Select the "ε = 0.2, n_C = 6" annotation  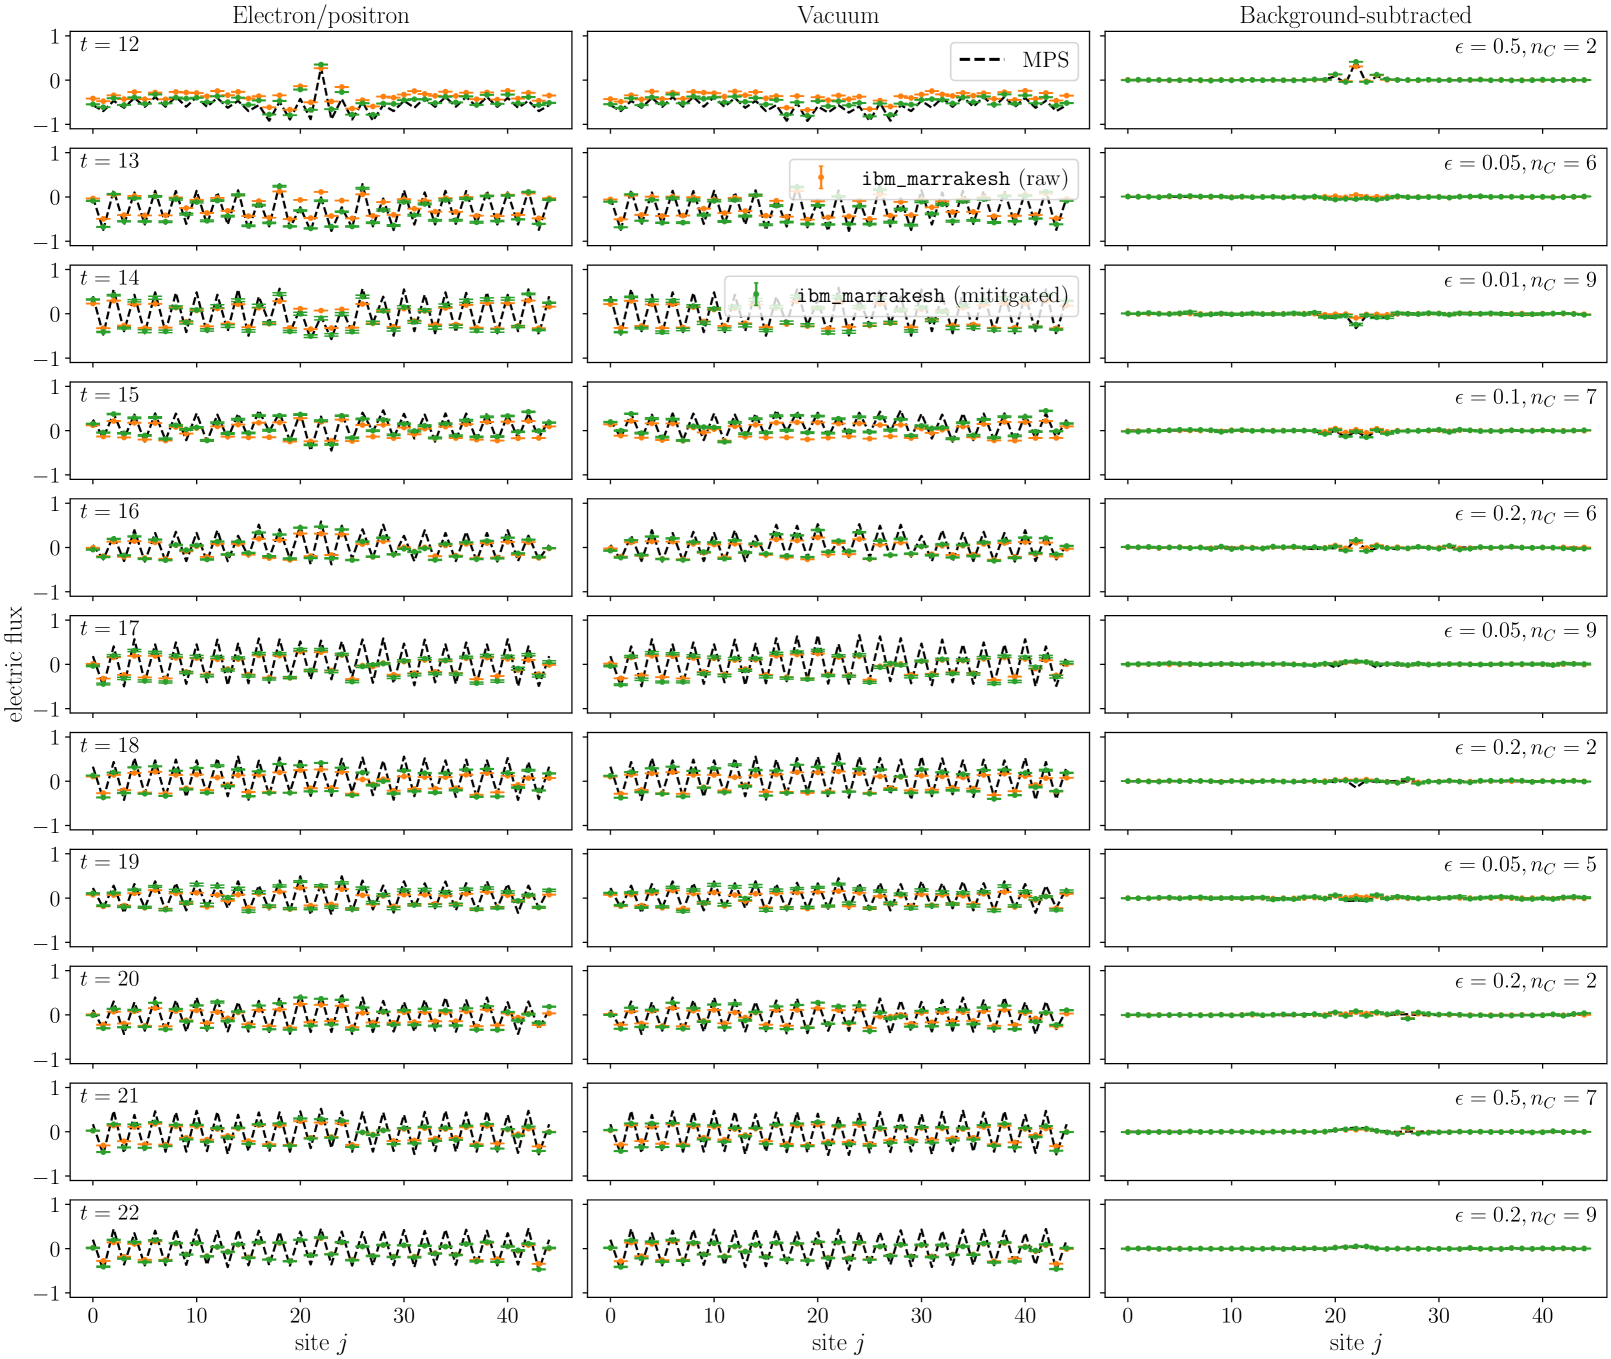(1525, 514)
